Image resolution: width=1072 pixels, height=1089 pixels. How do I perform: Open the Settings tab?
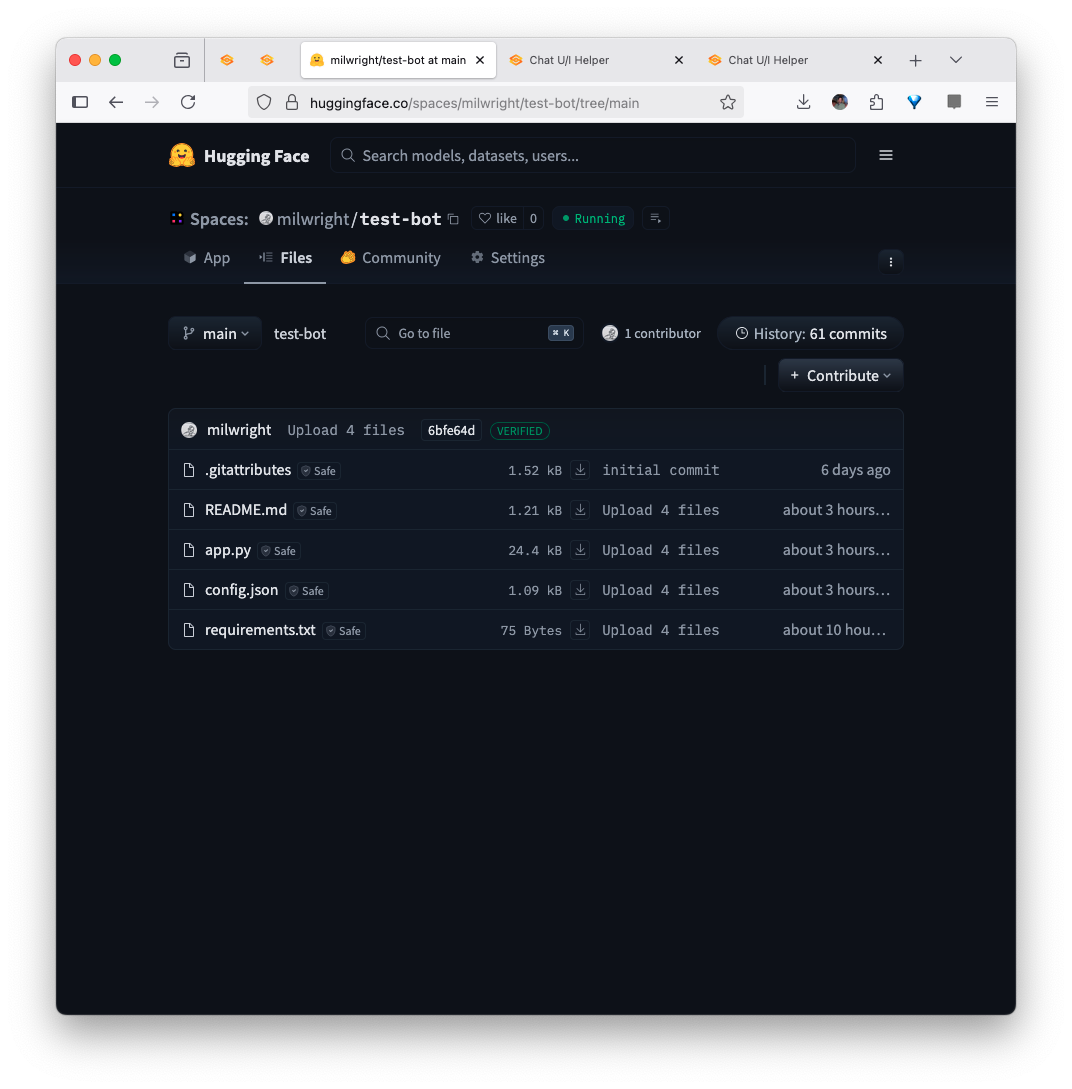tap(508, 258)
